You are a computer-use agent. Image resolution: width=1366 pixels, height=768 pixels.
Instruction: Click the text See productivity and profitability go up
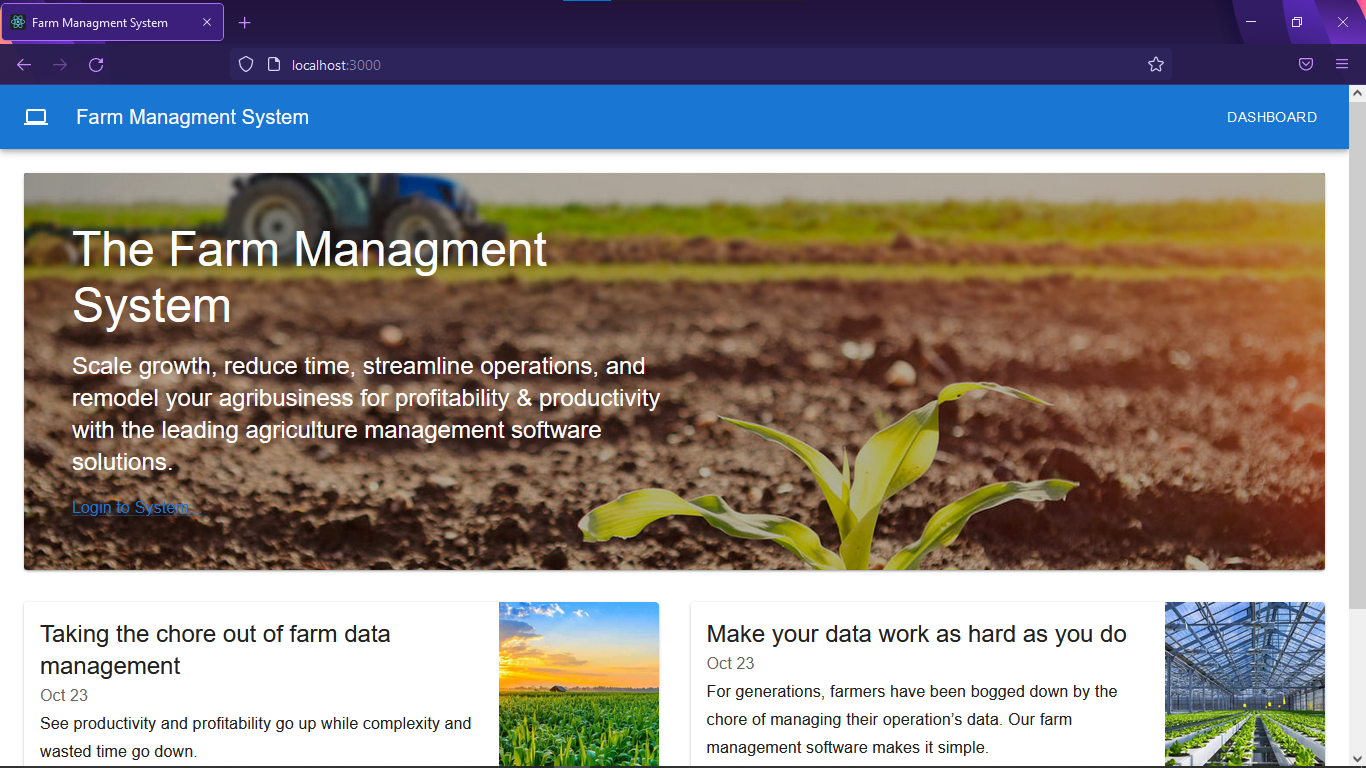pyautogui.click(x=256, y=737)
